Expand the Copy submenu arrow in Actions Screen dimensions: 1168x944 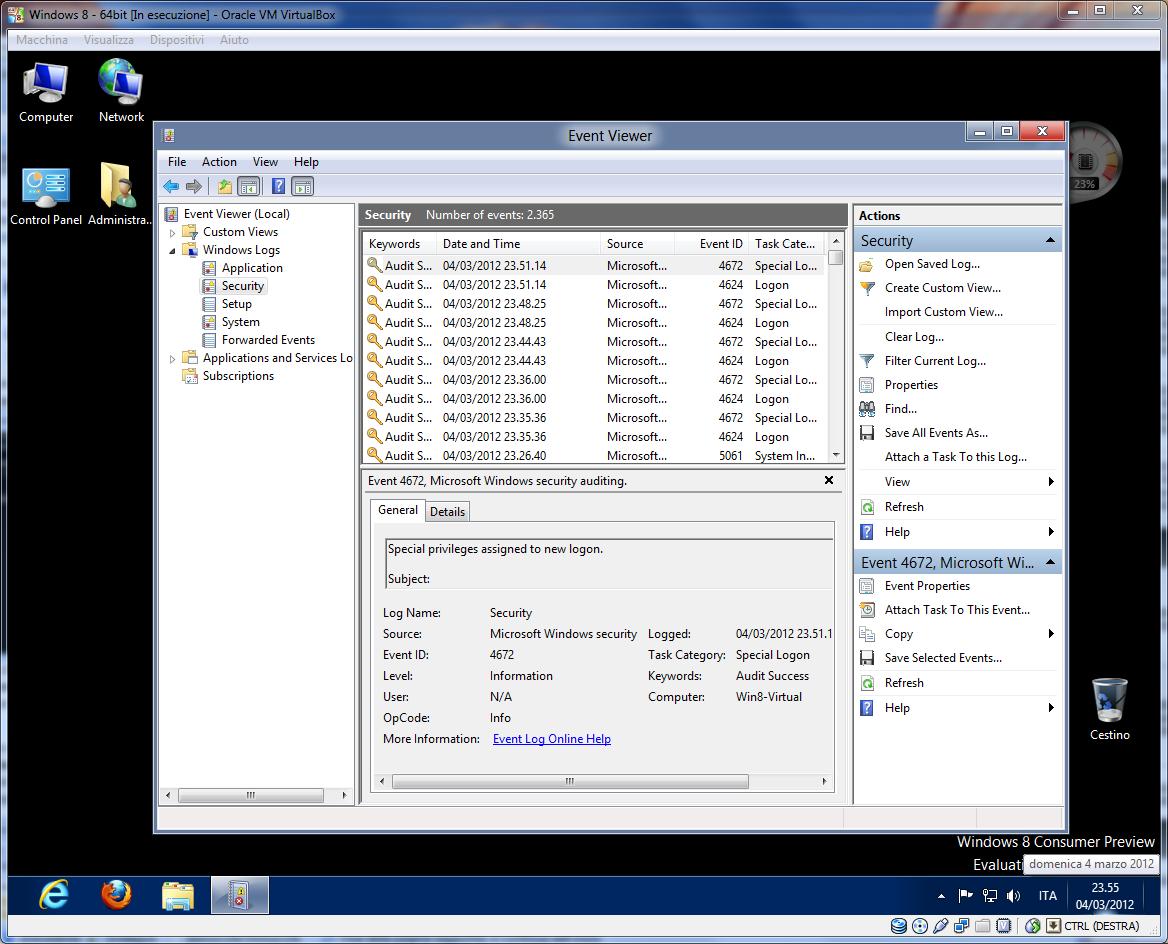coord(1051,634)
